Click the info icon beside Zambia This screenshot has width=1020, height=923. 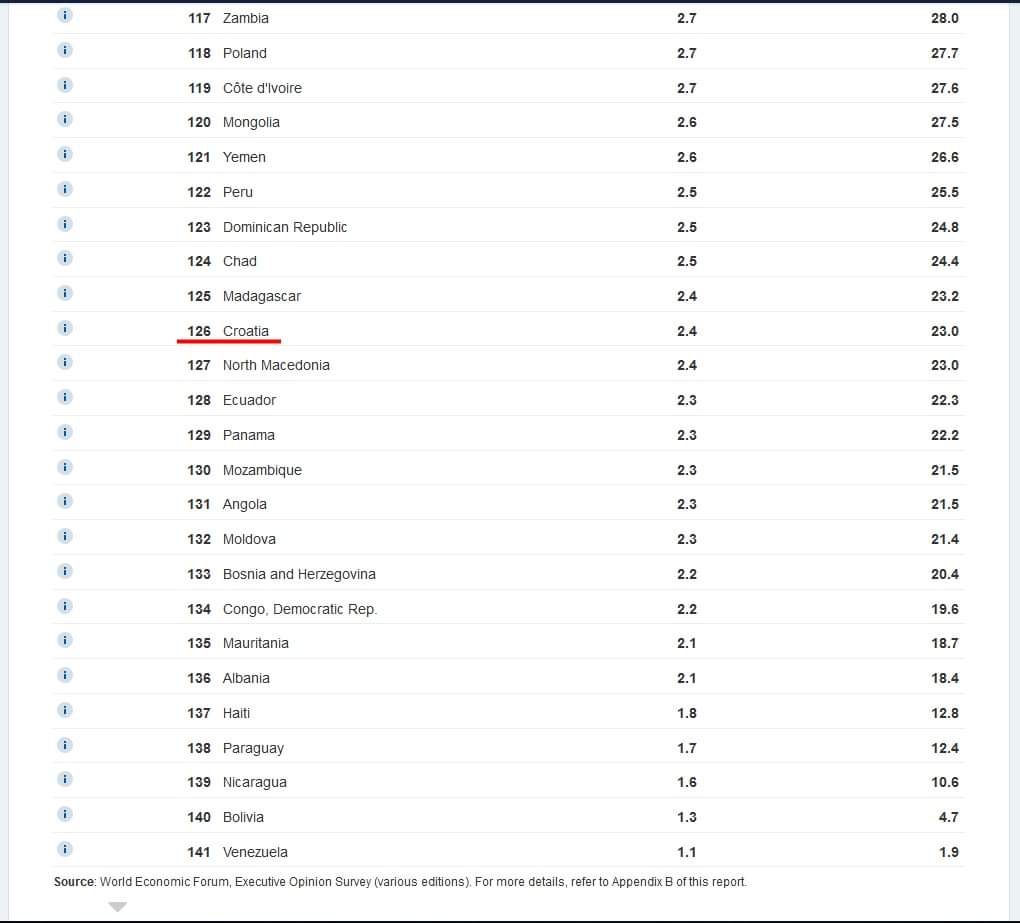(x=65, y=16)
